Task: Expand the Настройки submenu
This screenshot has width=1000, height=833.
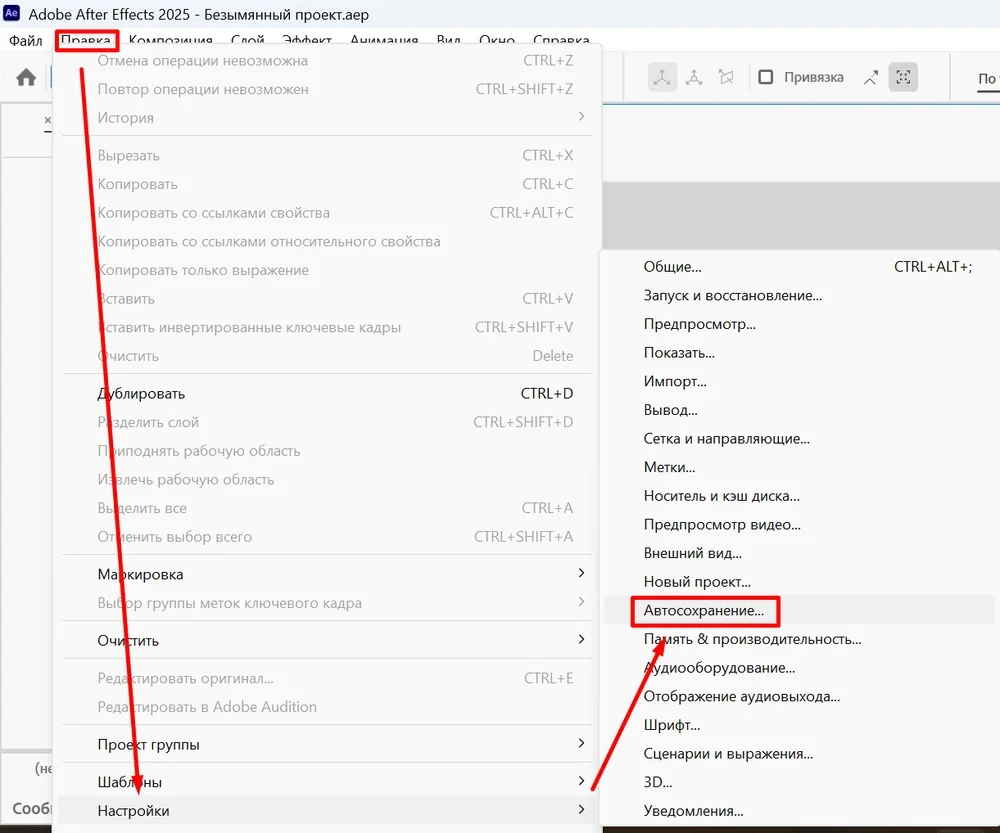Action: click(327, 811)
